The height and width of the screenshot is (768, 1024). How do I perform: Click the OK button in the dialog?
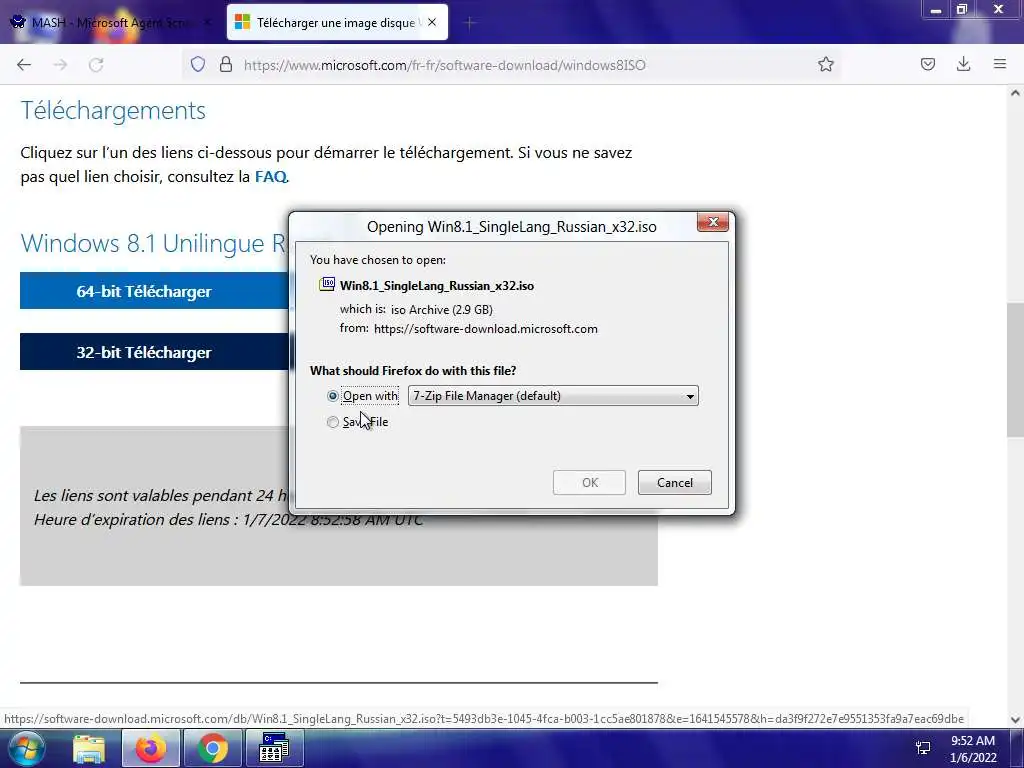coord(589,483)
